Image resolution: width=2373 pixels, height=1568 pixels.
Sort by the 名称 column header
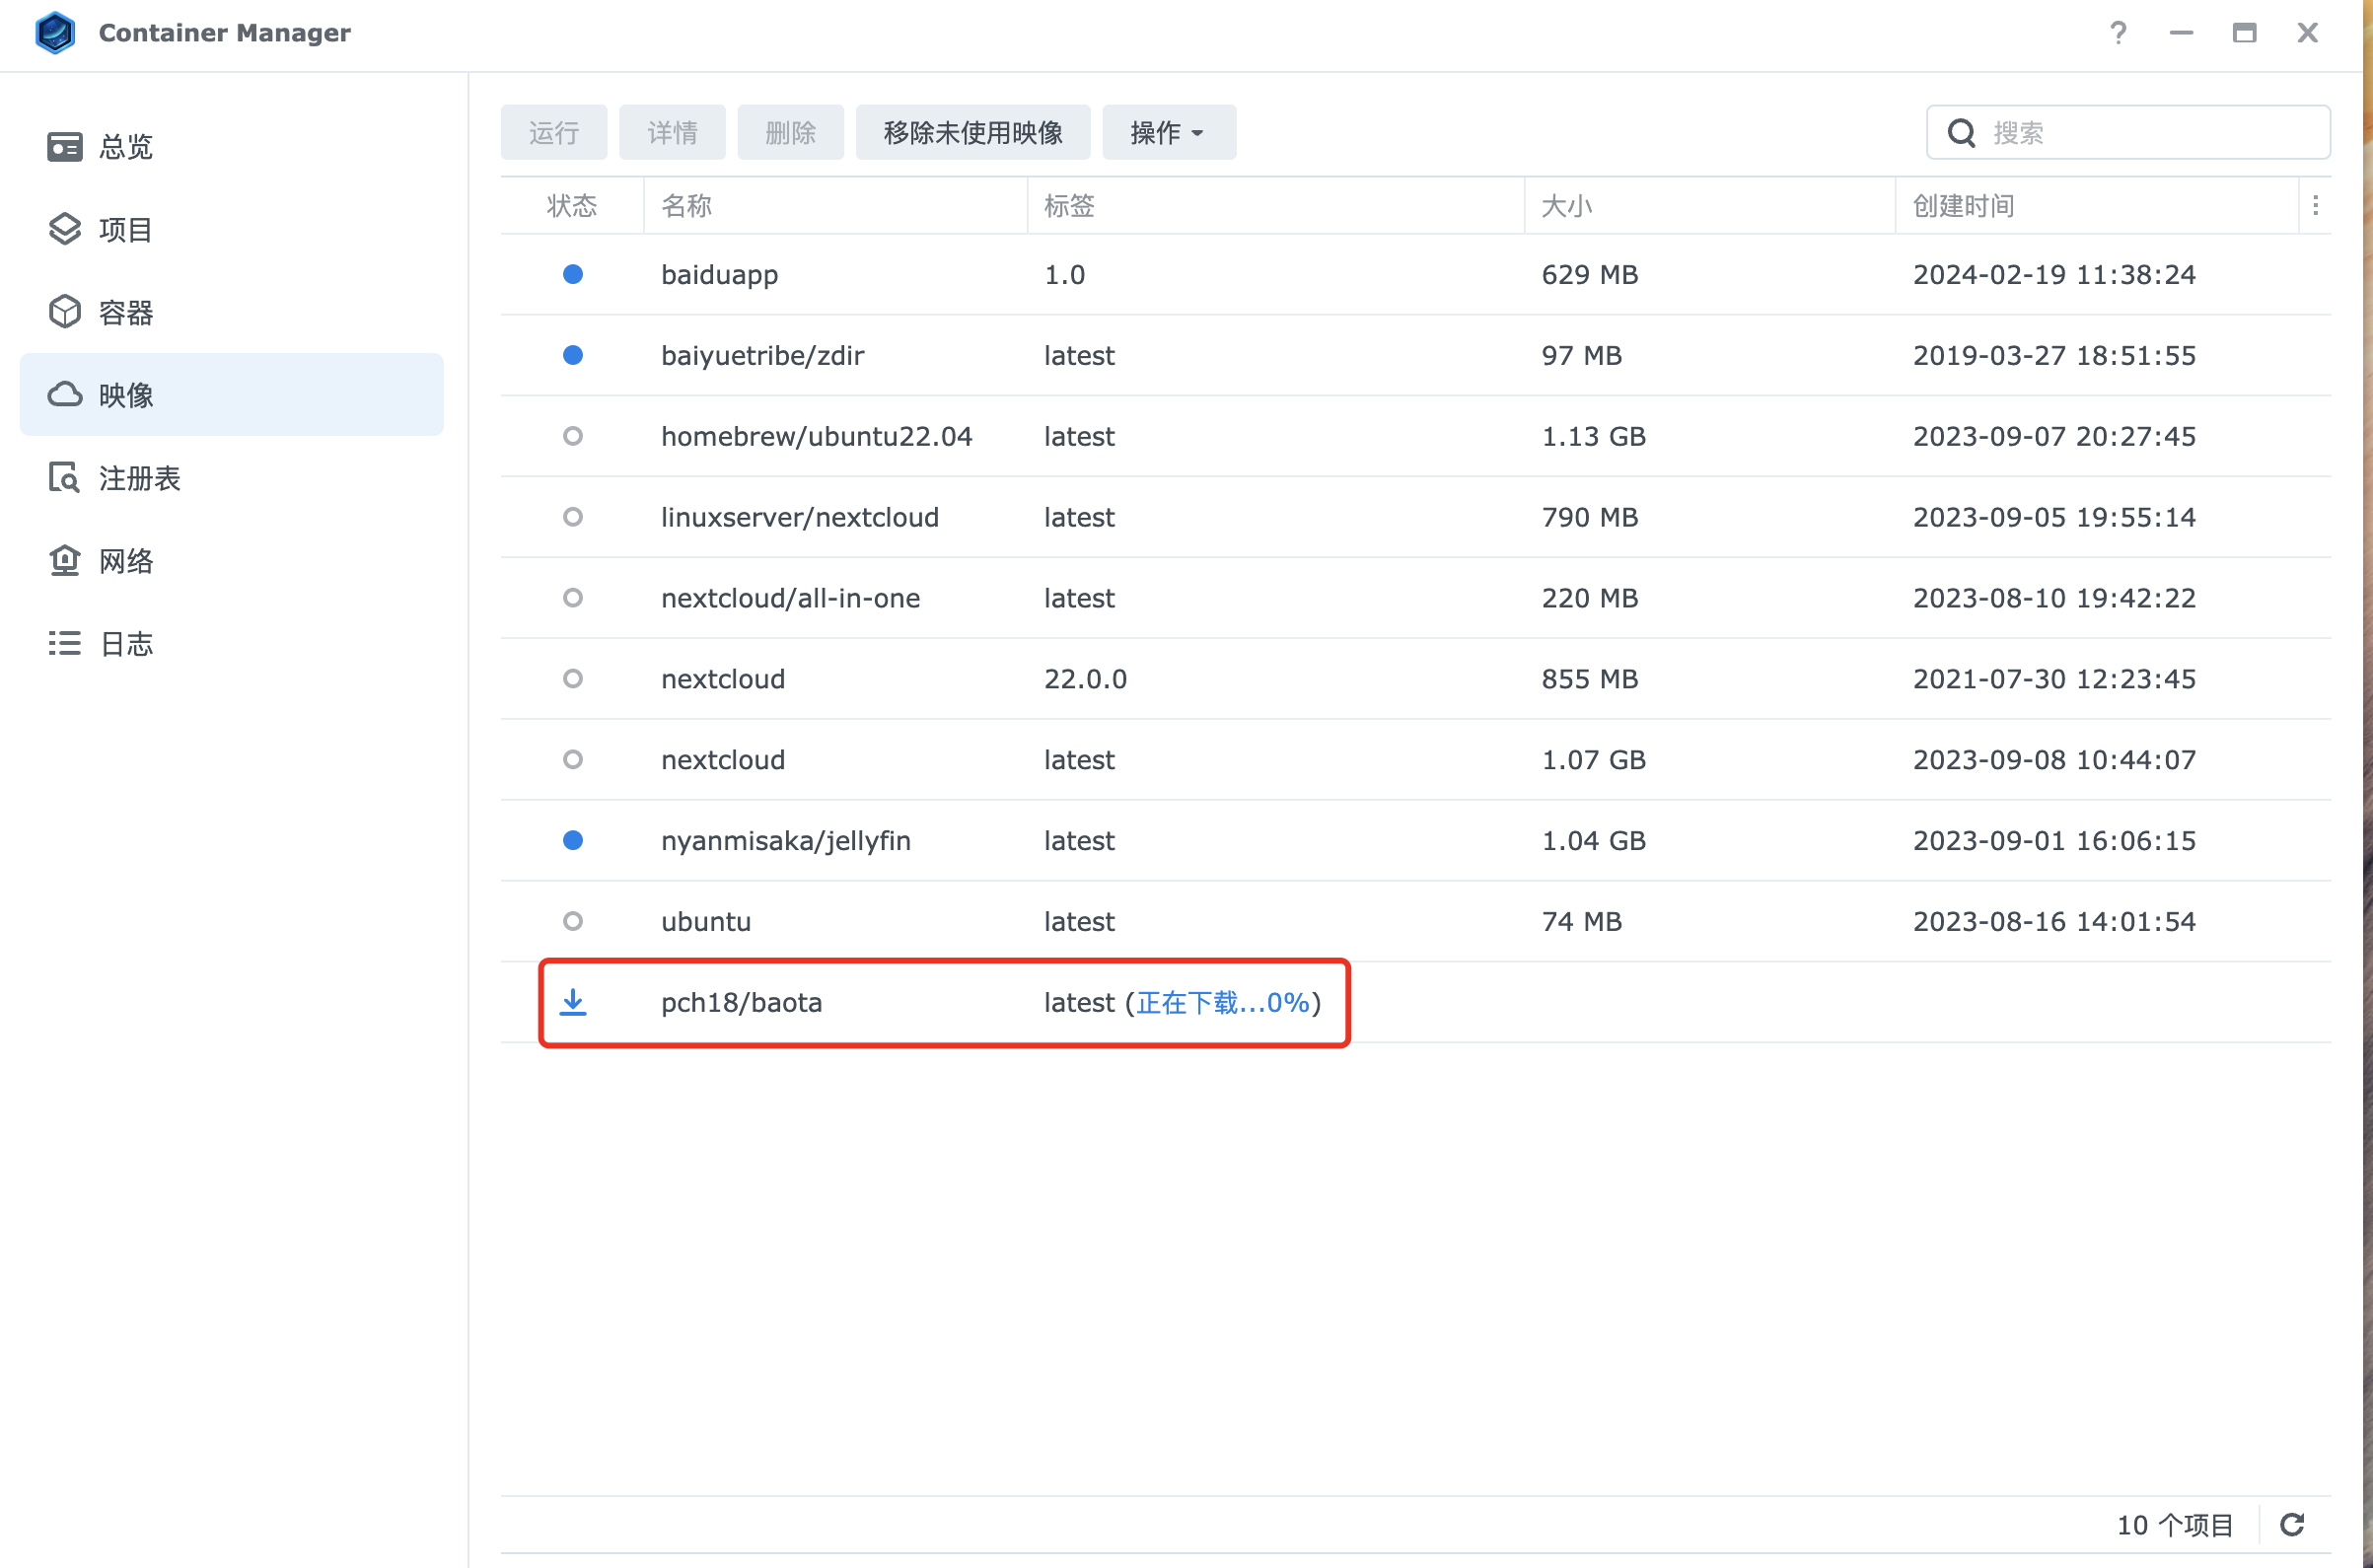(835, 206)
